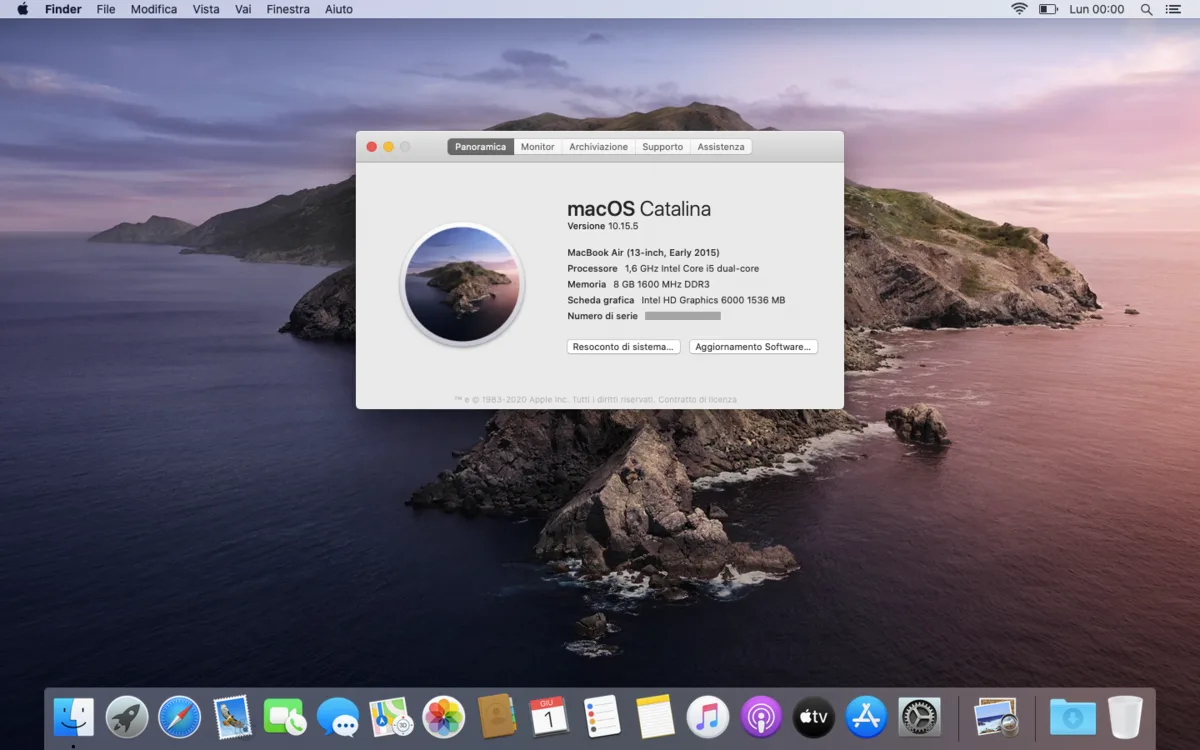
Task: Open Preview icon in Dock
Action: pos(995,717)
